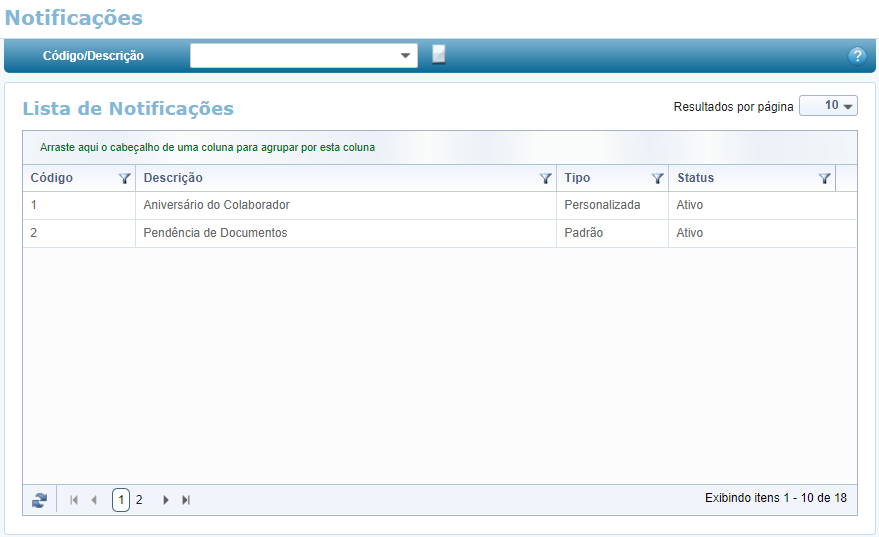Click the Tipo column filter icon
Viewport: 879px width, 537px height.
pyautogui.click(x=657, y=179)
